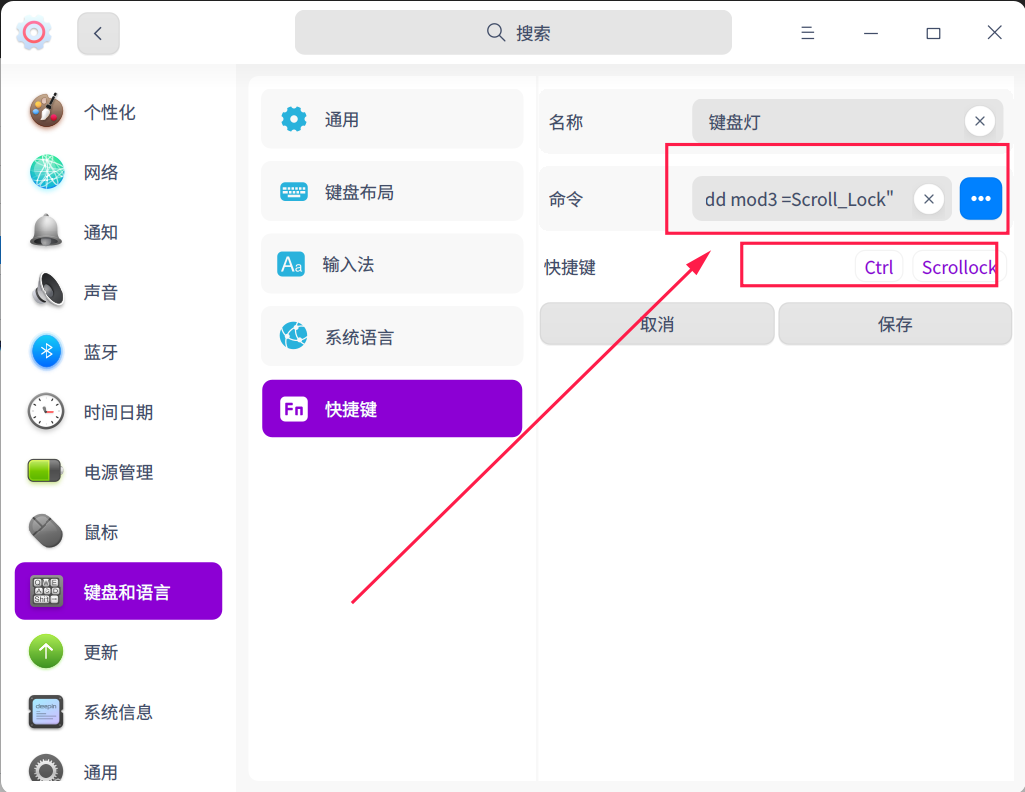The height and width of the screenshot is (792, 1025).
Task: Open the 系统信息 settings section
Action: [118, 712]
